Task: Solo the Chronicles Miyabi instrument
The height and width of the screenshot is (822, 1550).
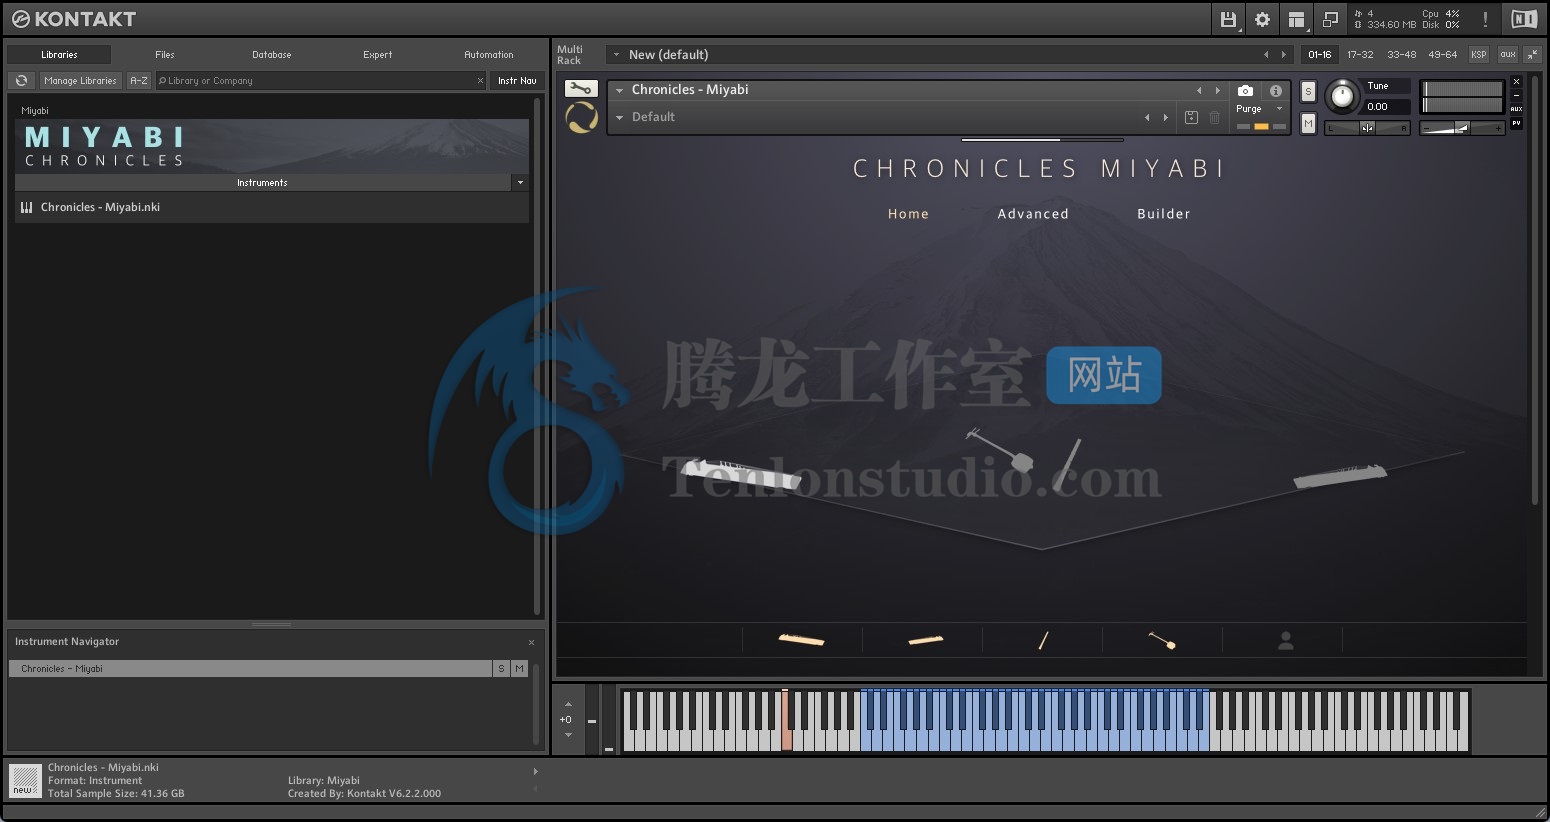Action: 1308,91
